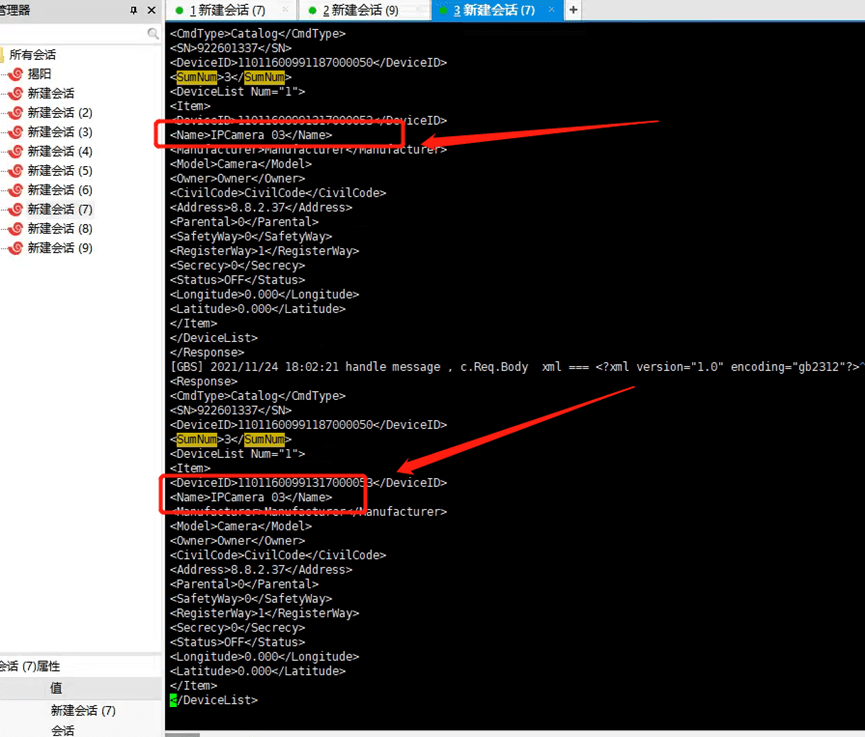Select the 所有会话 root folder

(33, 55)
